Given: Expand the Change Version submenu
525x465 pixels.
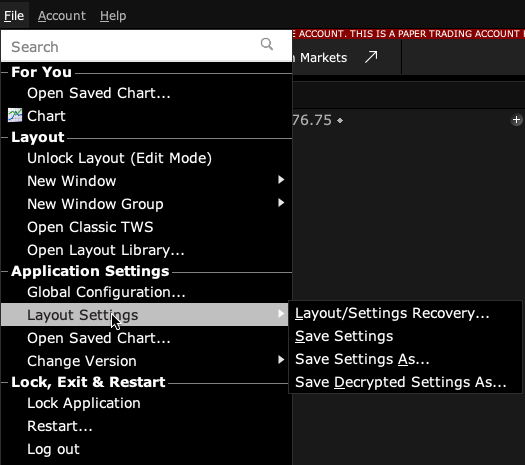Looking at the screenshot, I should 145,361.
